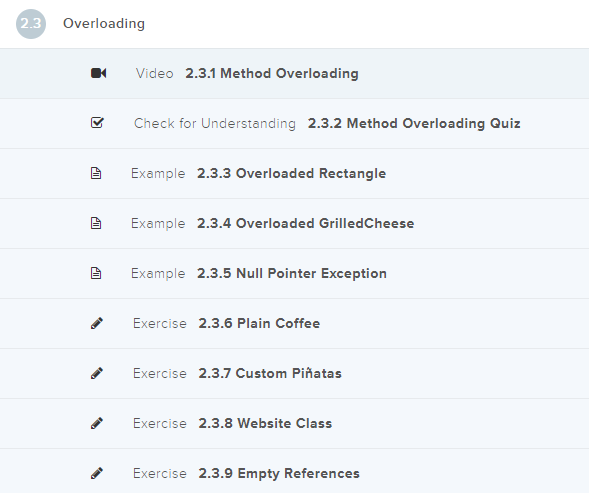Viewport: 589px width, 493px height.
Task: Start the 2.3.9 Empty References exercise
Action: (294, 471)
